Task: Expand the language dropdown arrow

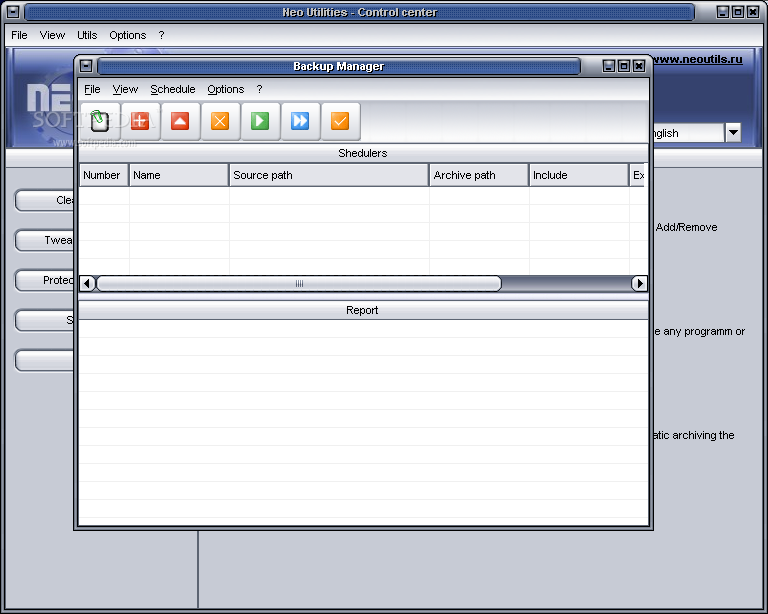Action: (x=733, y=132)
